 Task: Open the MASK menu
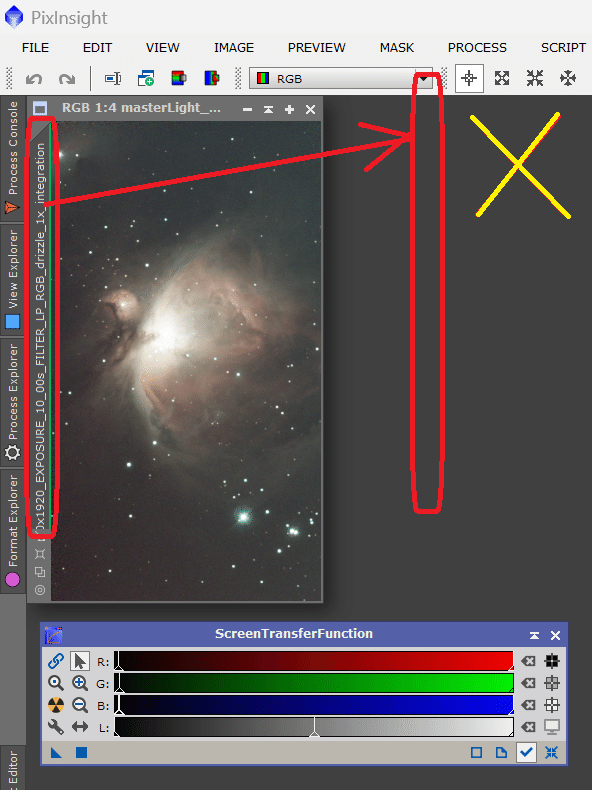[x=397, y=48]
